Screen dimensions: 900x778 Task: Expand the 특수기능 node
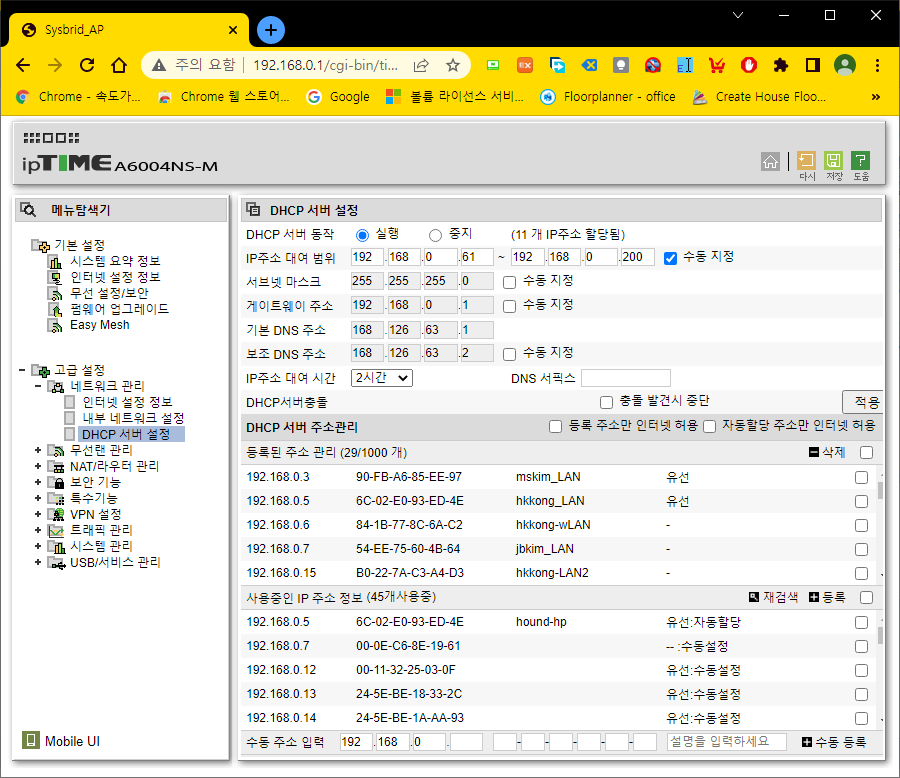[38, 498]
